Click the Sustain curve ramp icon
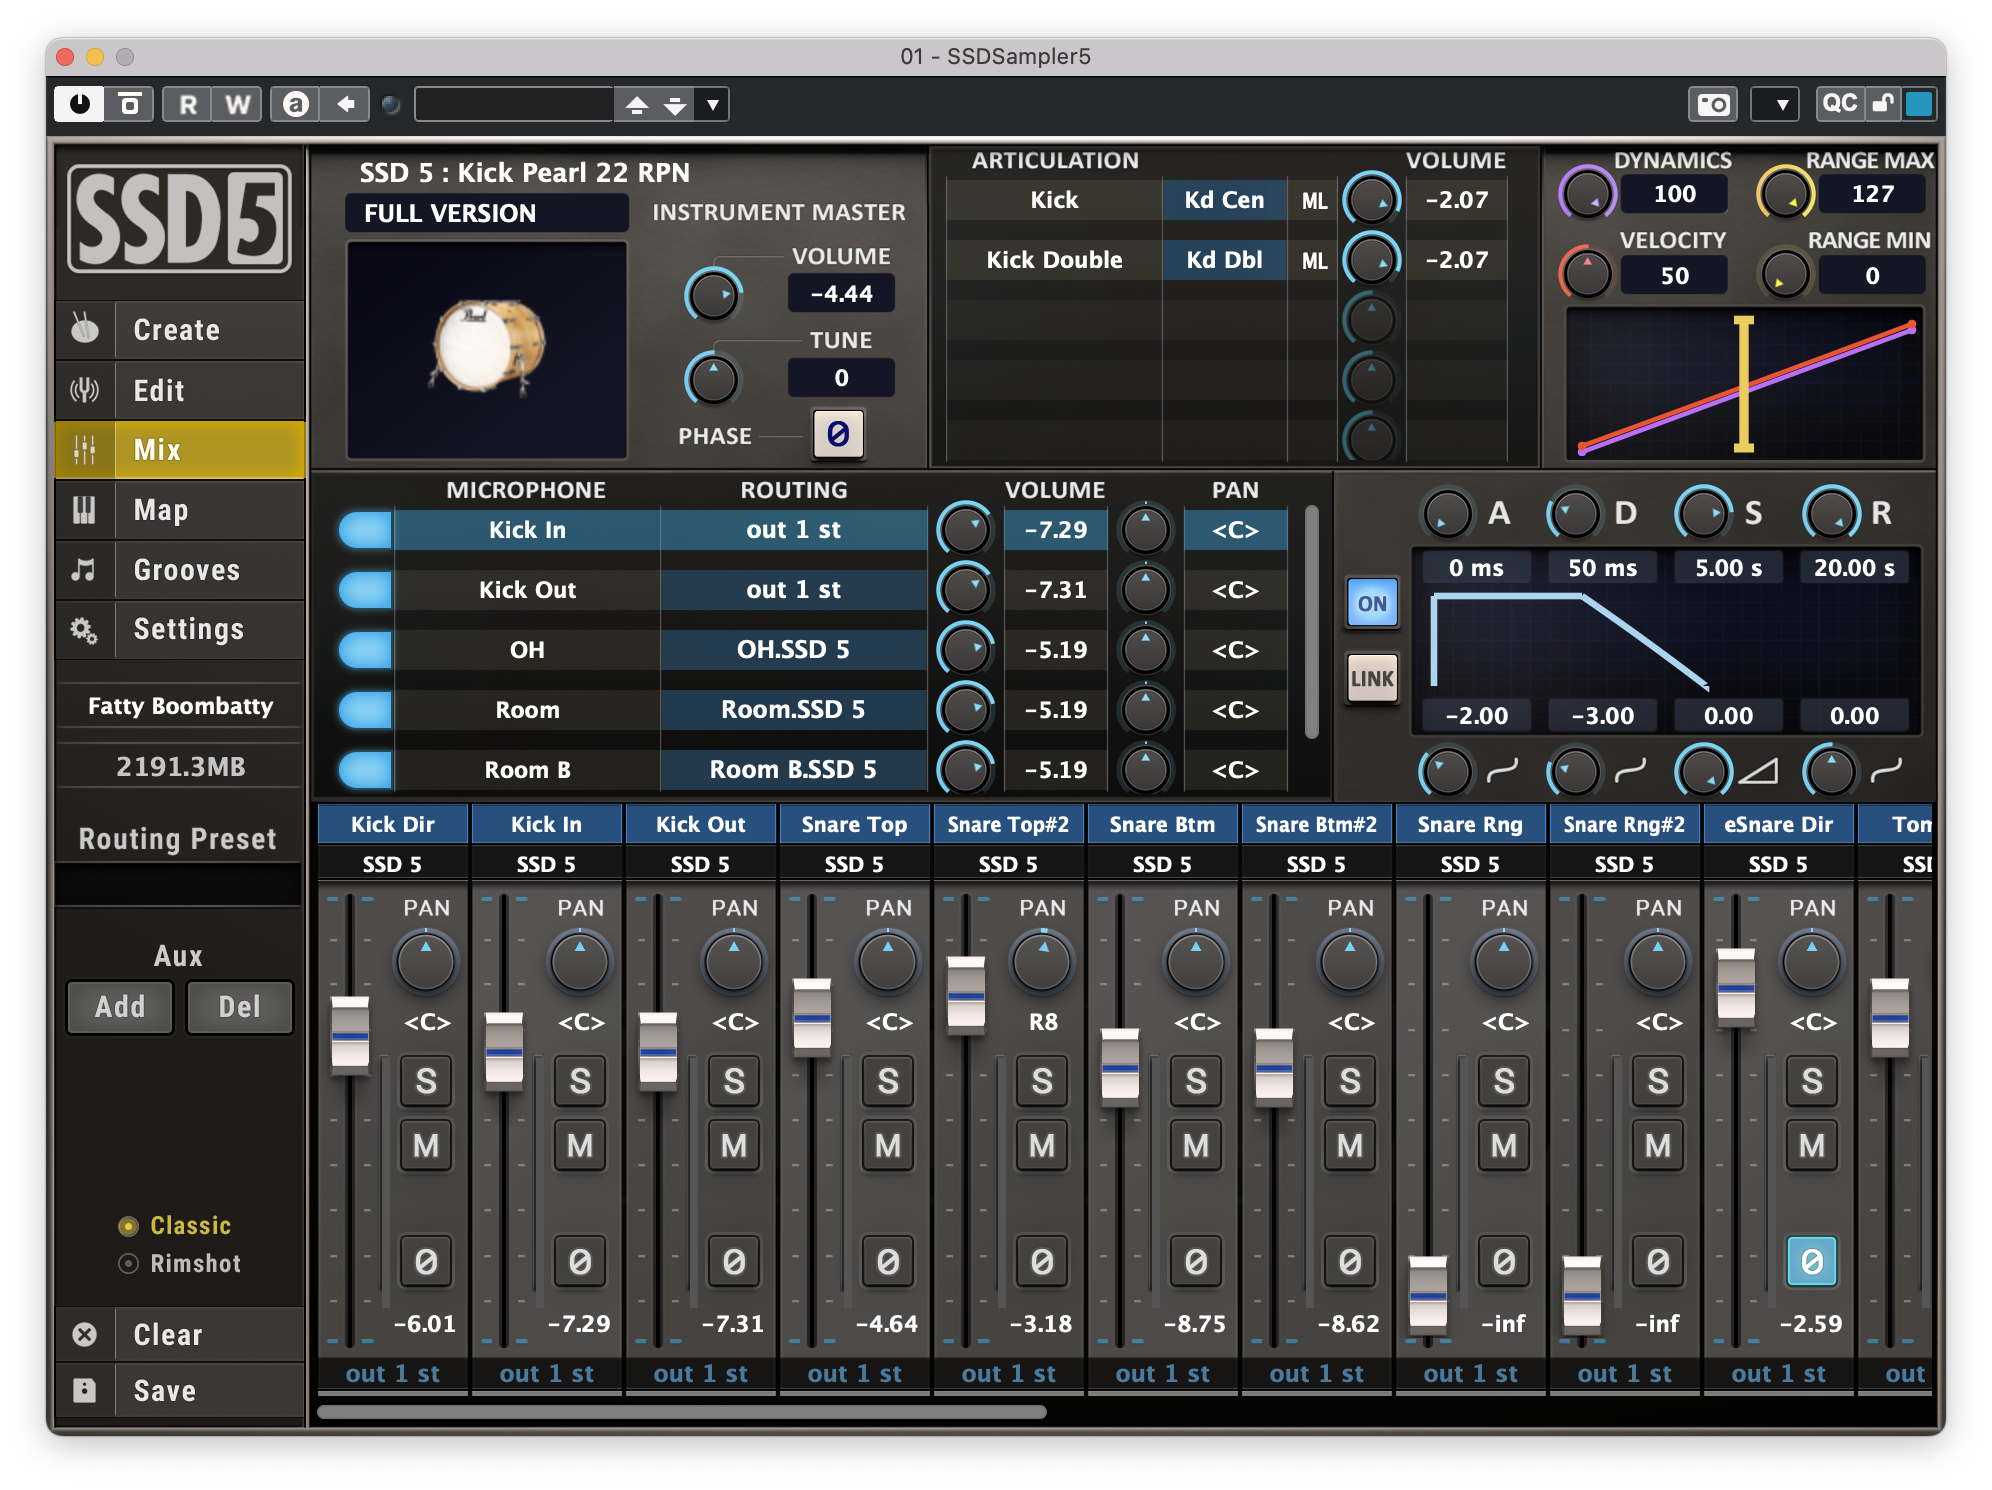This screenshot has width=1992, height=1490. (x=1759, y=770)
